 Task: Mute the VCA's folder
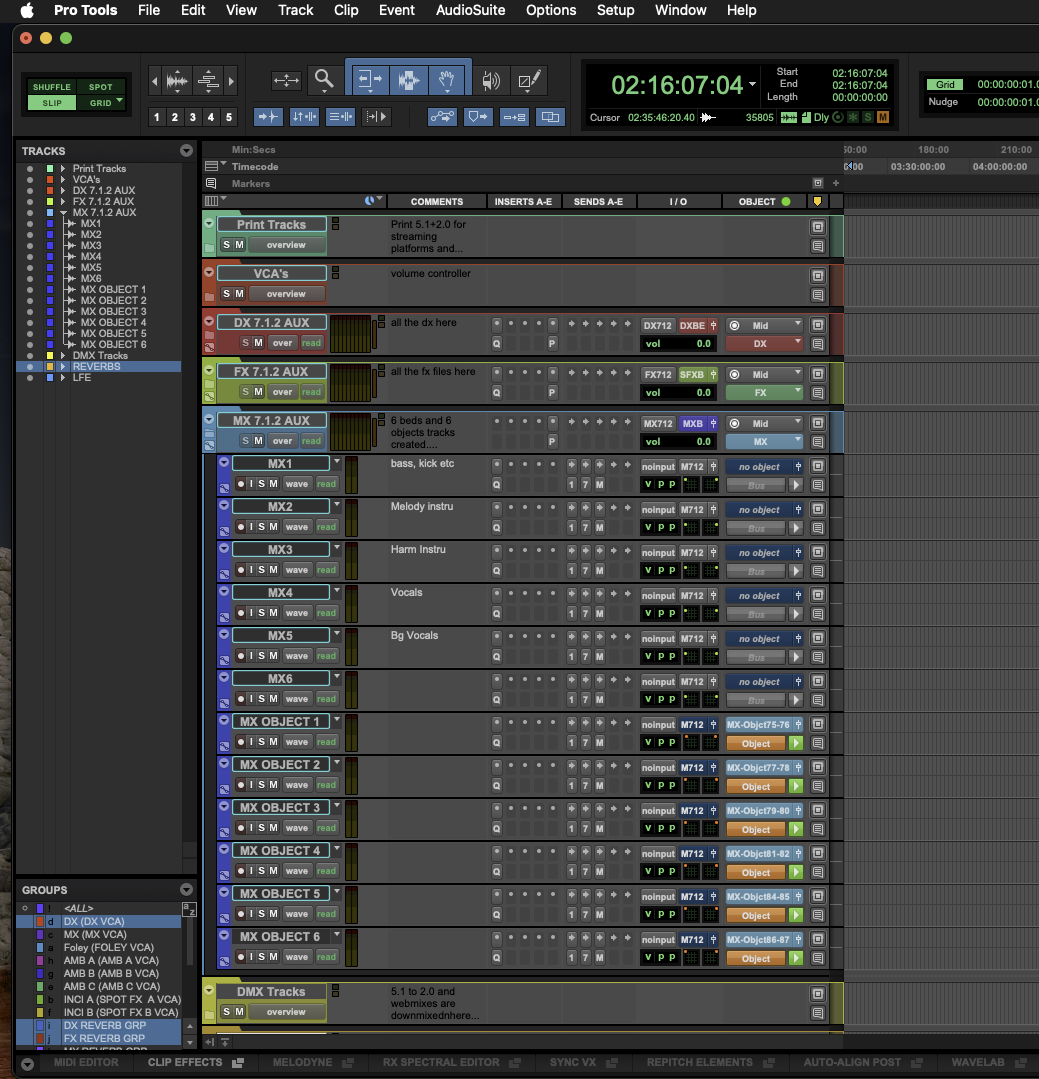(x=239, y=293)
